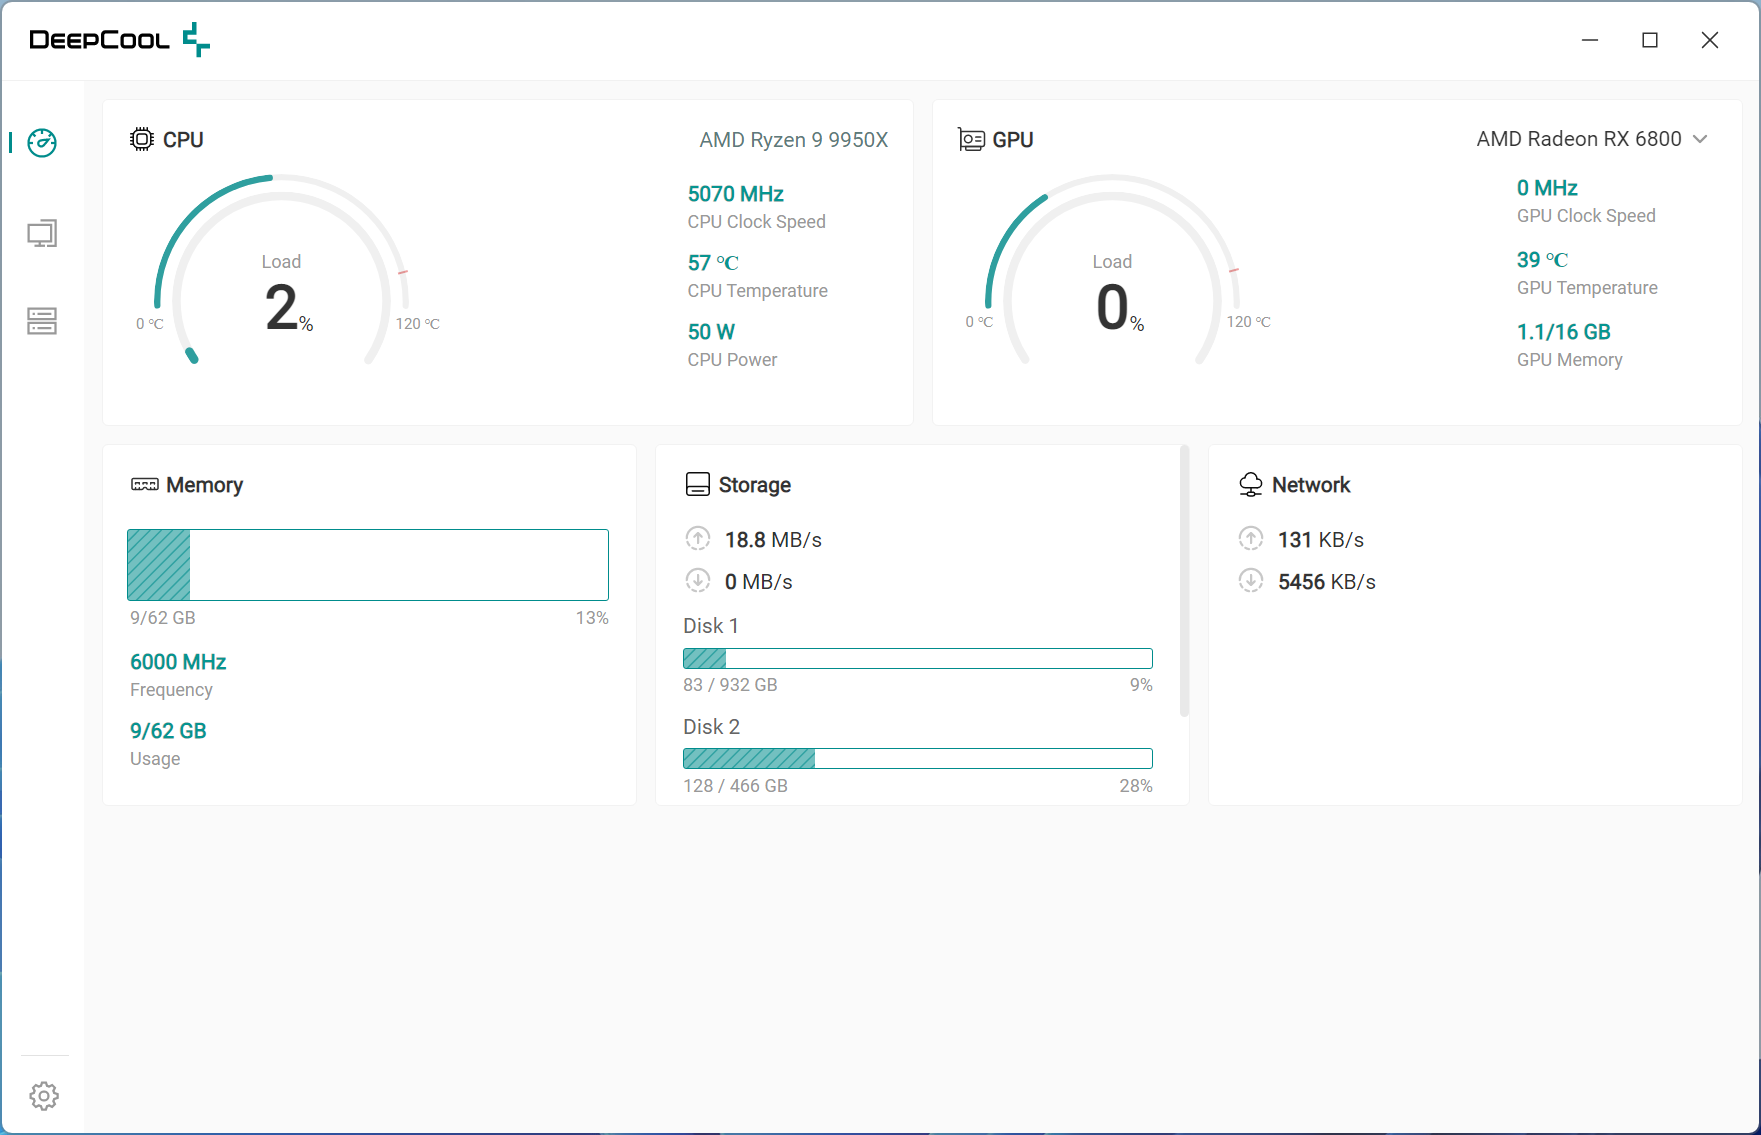Image resolution: width=1761 pixels, height=1135 pixels.
Task: Click the 13% memory percentage
Action: click(592, 618)
